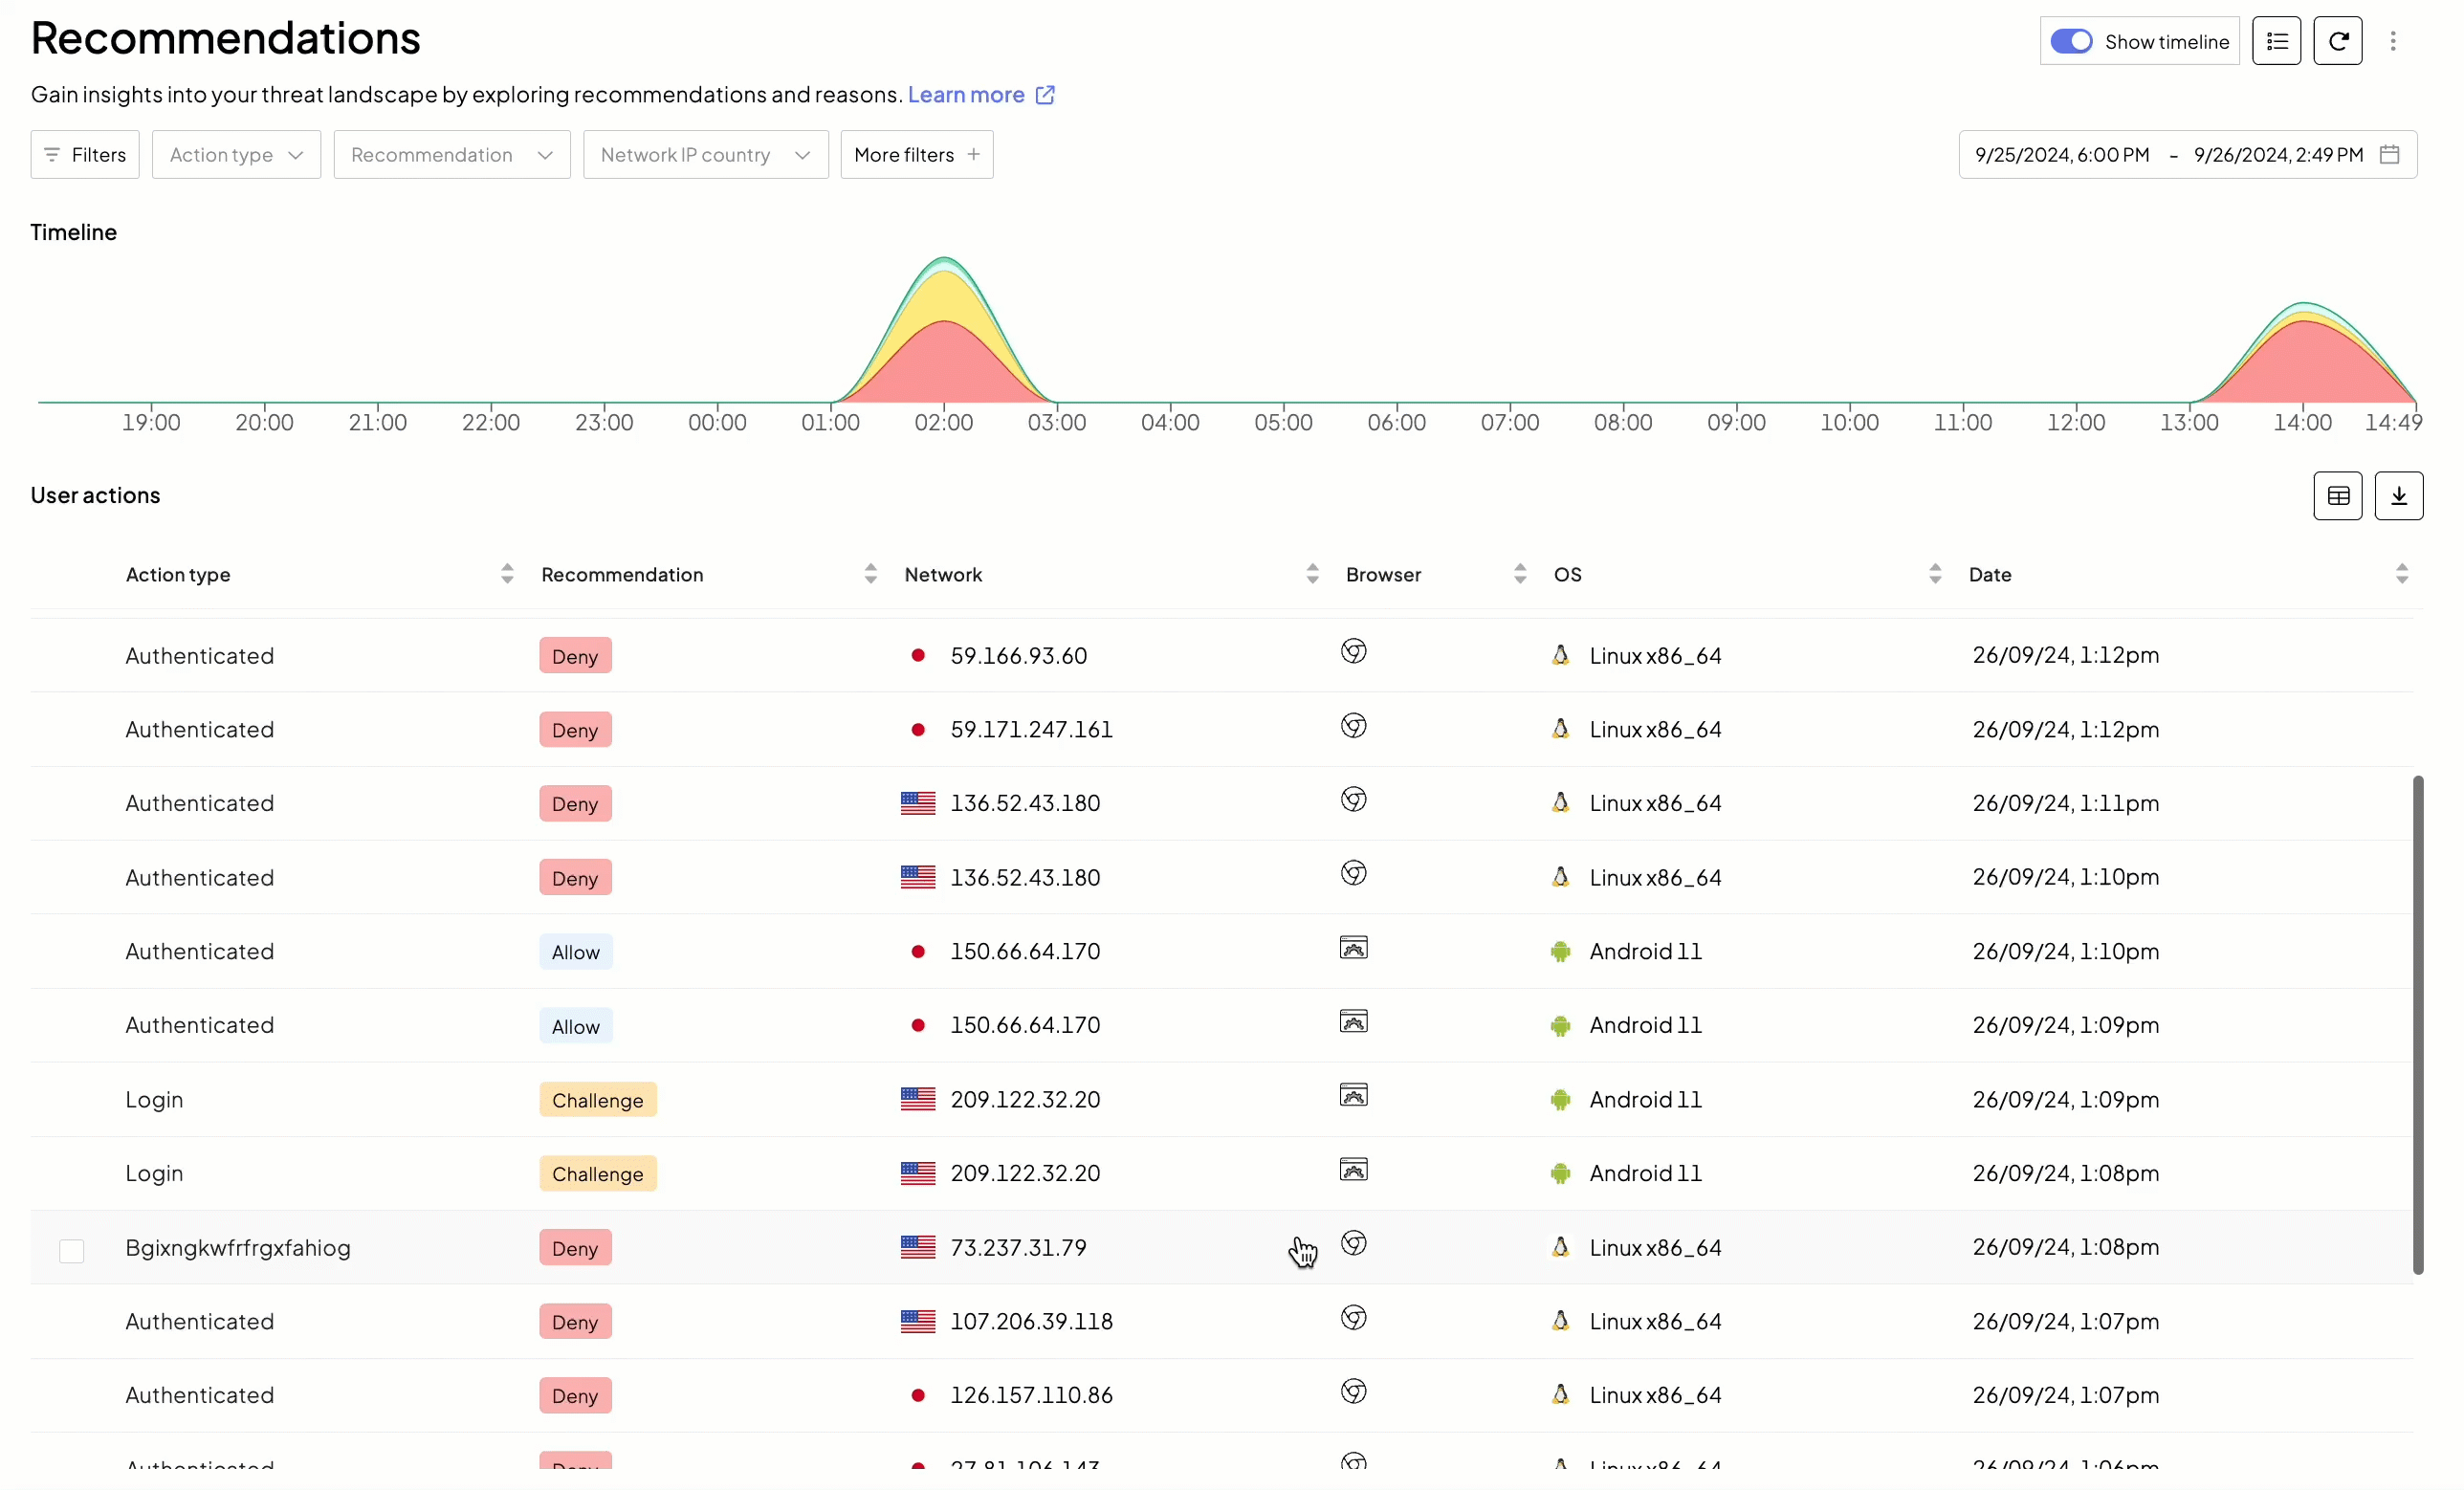Click the refresh icon button
The image size is (2464, 1490).
(x=2337, y=41)
